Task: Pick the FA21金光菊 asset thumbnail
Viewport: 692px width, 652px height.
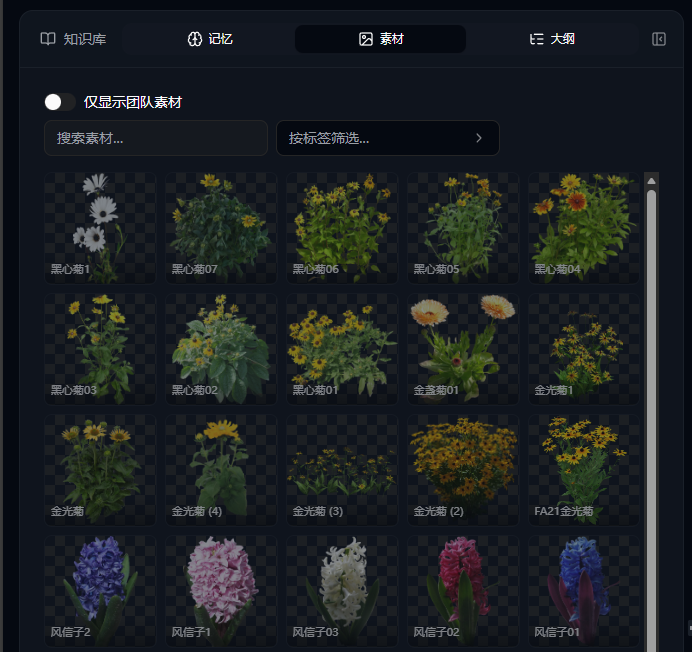Action: pyautogui.click(x=584, y=470)
